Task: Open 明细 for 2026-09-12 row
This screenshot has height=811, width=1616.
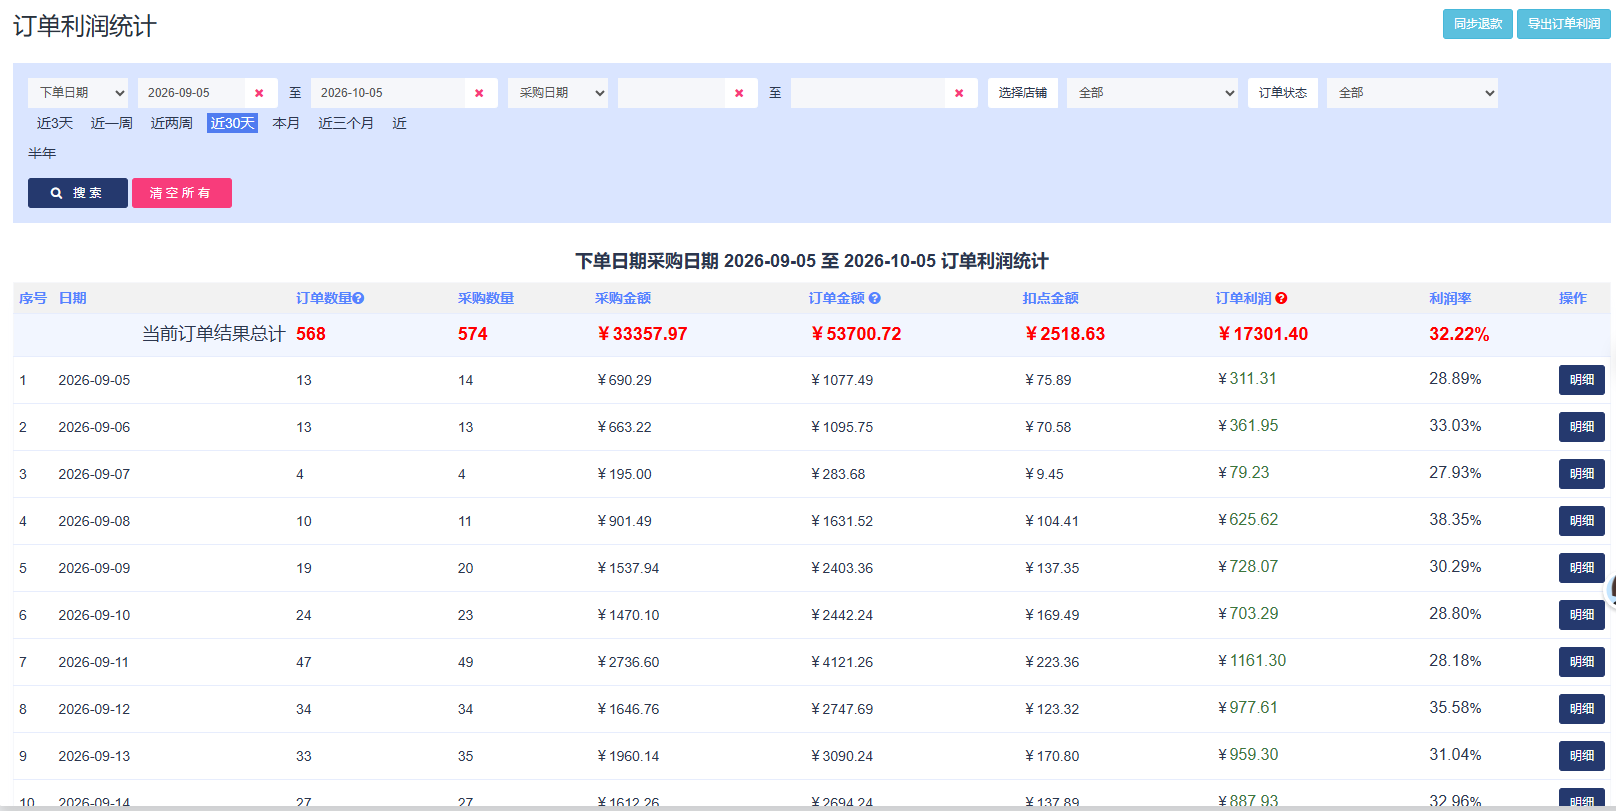Action: [1582, 709]
